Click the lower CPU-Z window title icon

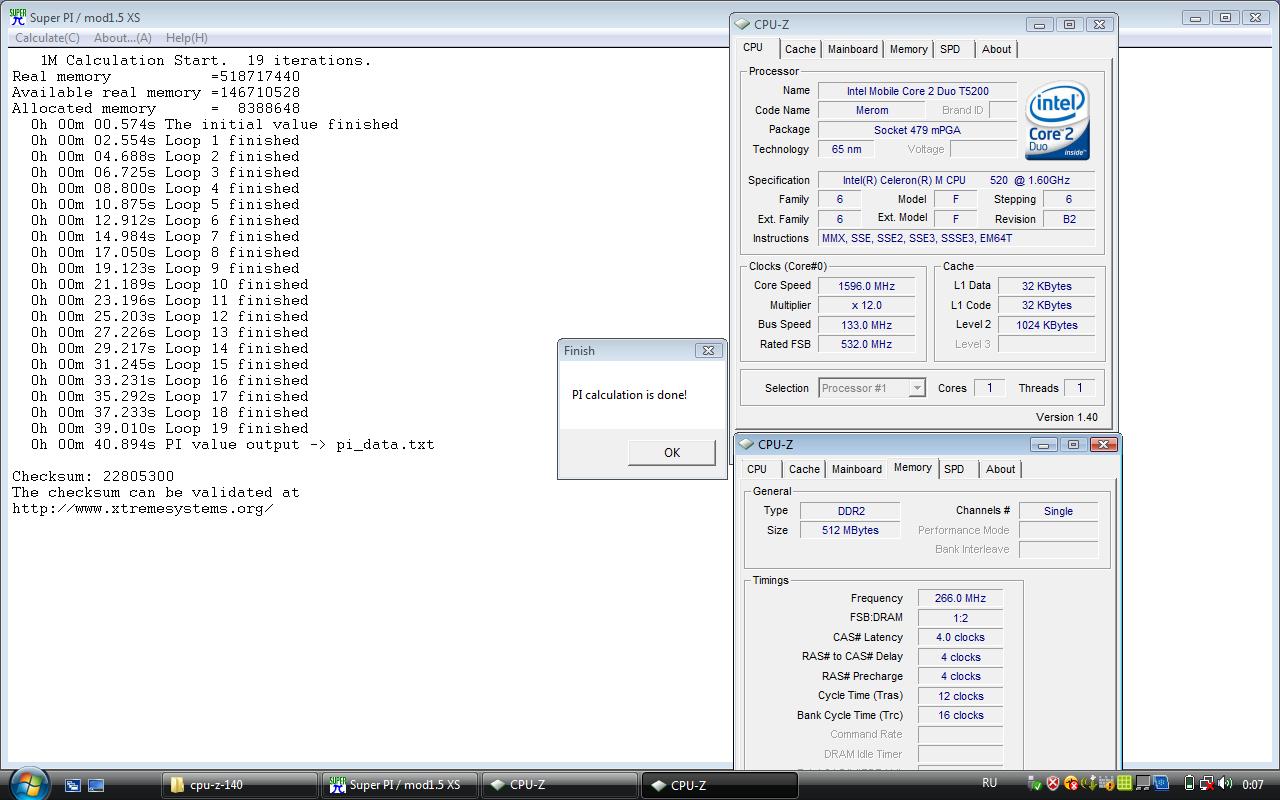(x=745, y=444)
